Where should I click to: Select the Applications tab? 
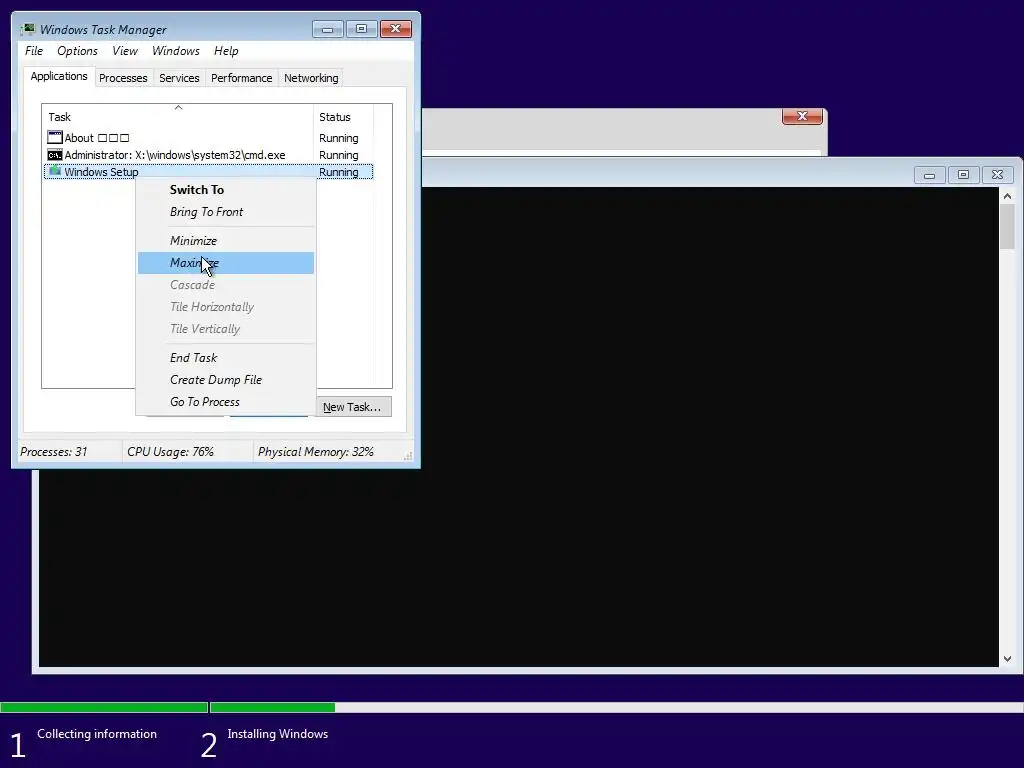(59, 76)
